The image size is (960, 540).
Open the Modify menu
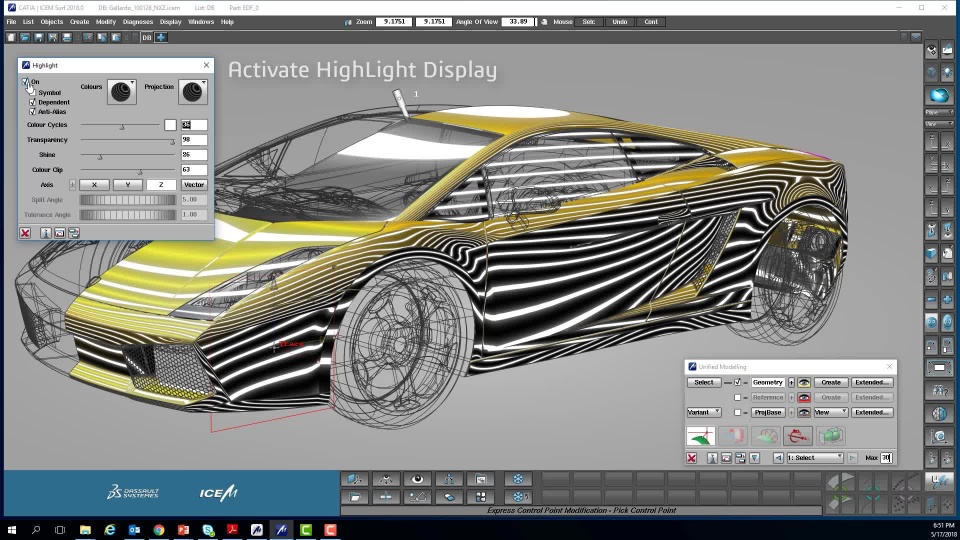(x=106, y=21)
